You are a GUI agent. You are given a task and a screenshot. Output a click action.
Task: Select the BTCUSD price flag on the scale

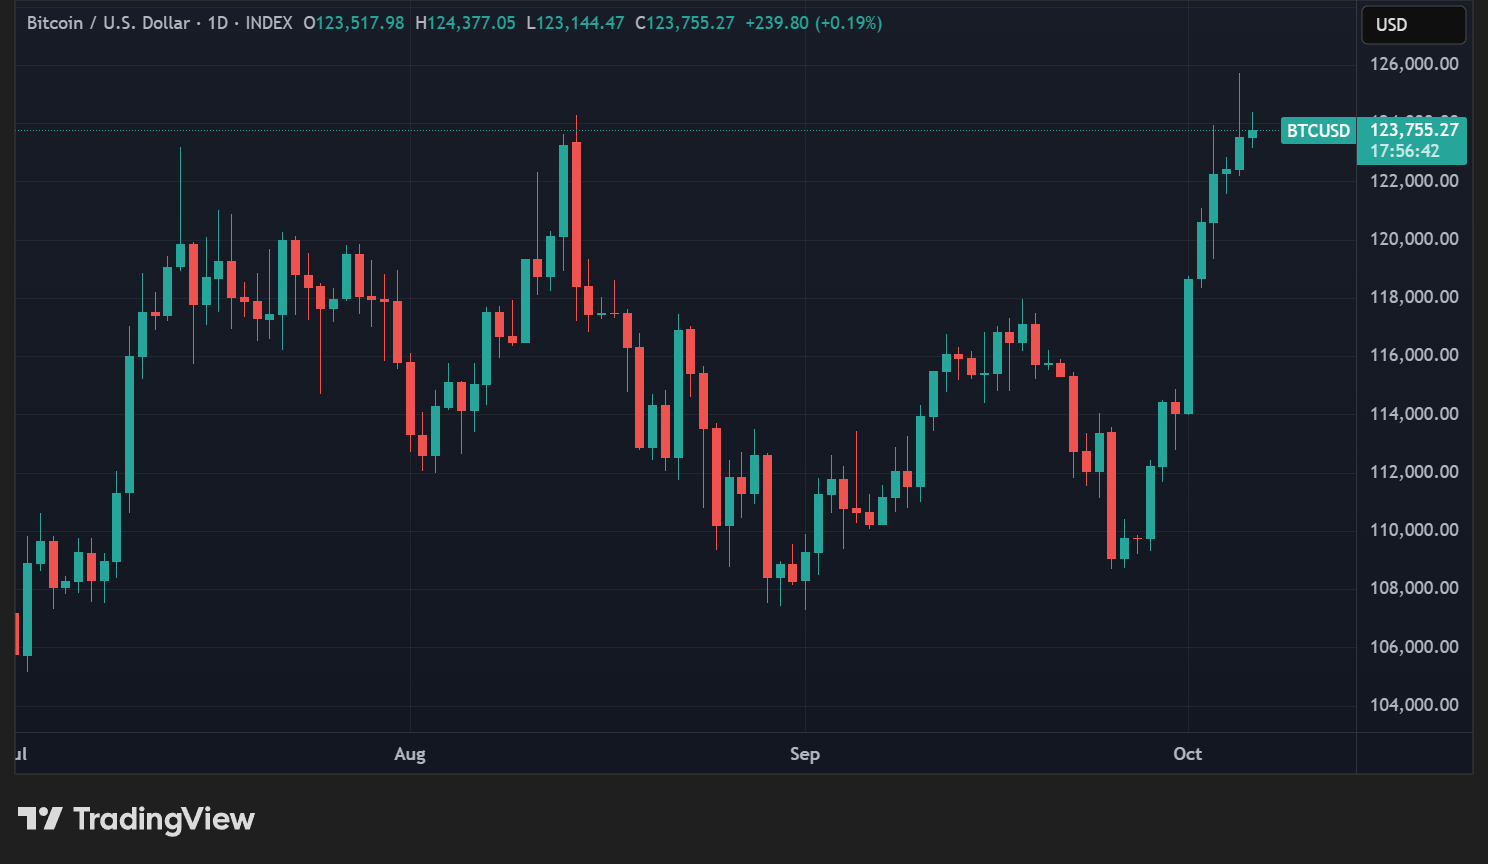pyautogui.click(x=1318, y=130)
